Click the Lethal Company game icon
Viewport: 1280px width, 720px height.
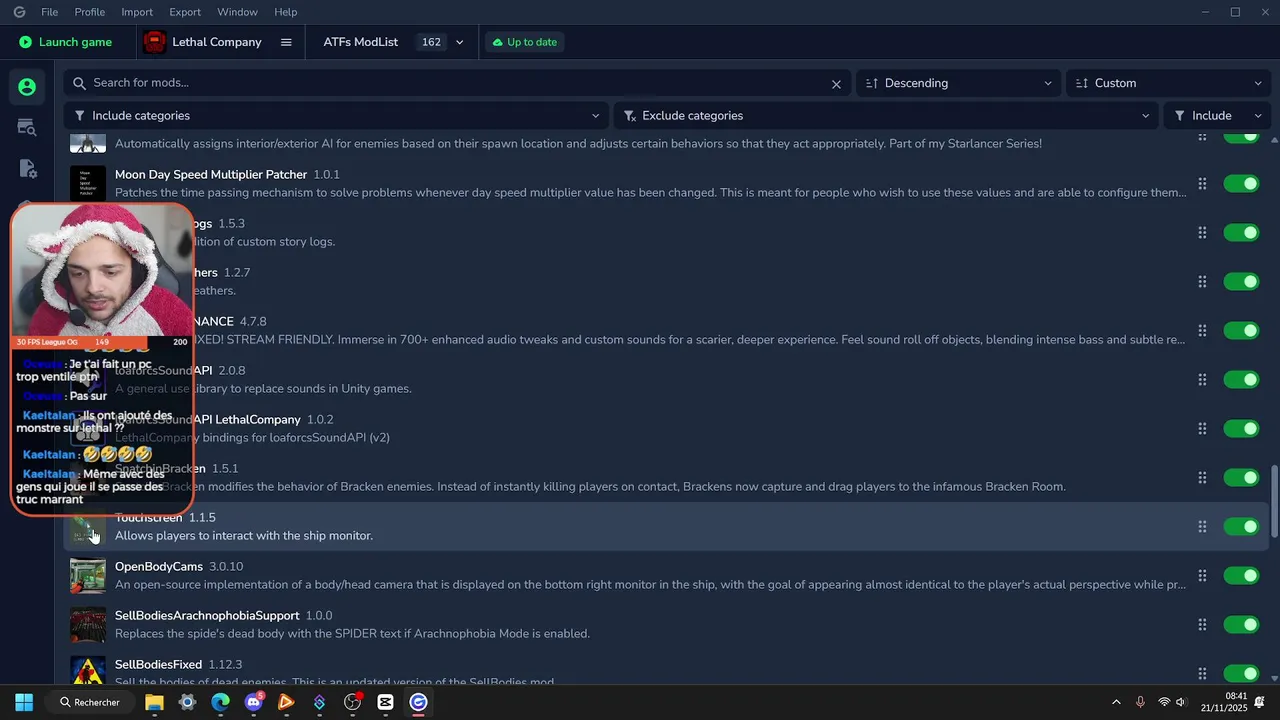[x=154, y=42]
